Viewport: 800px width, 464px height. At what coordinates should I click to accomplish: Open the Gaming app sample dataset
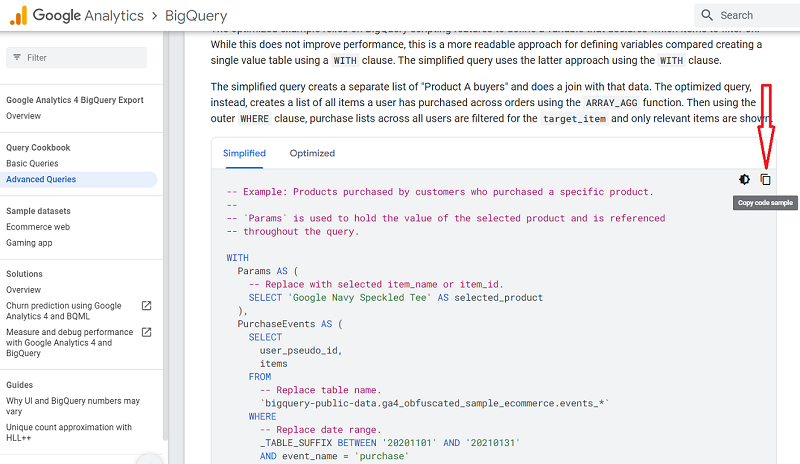tap(29, 243)
